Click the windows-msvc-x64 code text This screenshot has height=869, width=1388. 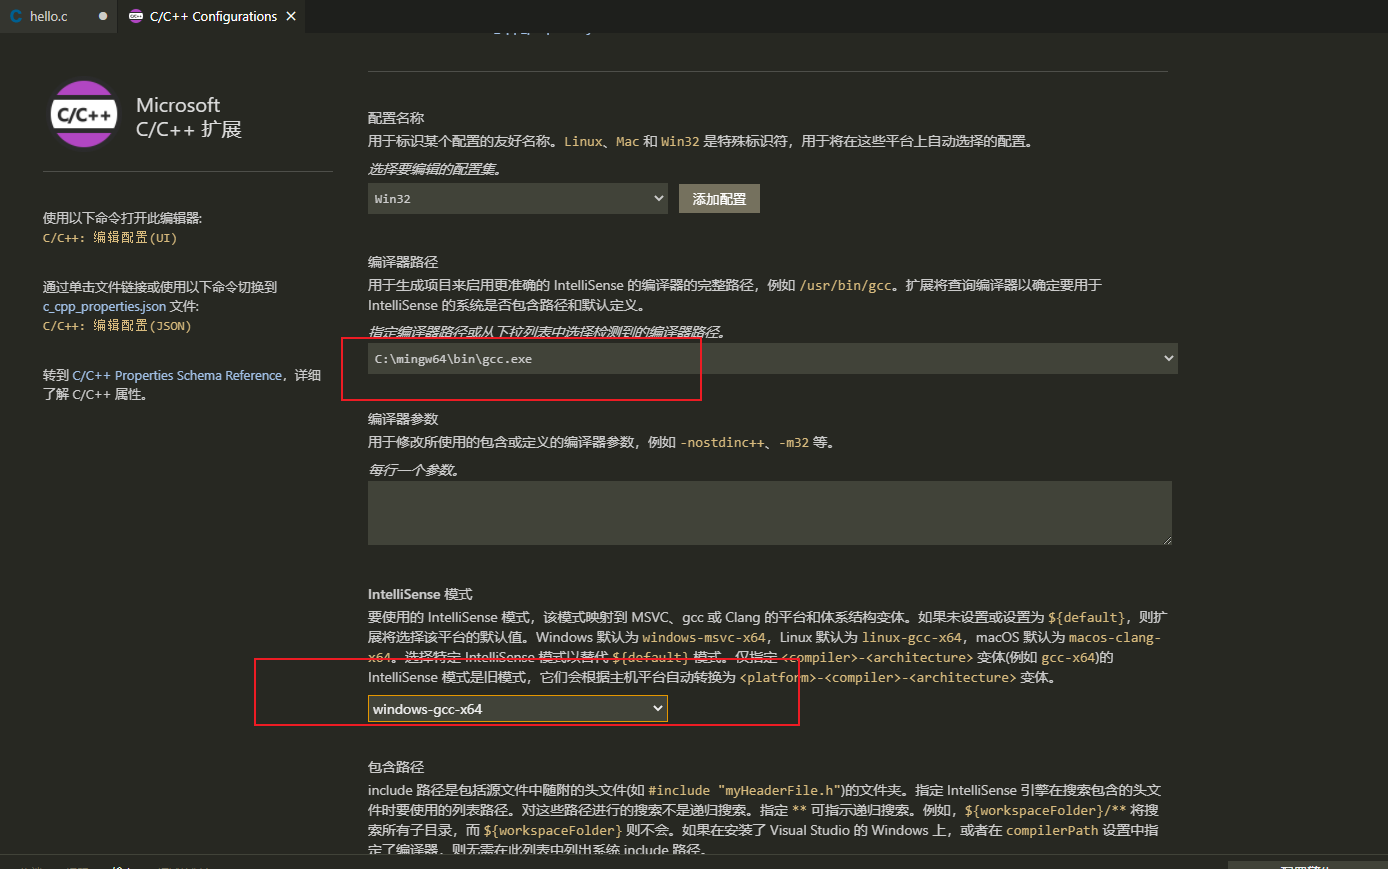(x=704, y=637)
